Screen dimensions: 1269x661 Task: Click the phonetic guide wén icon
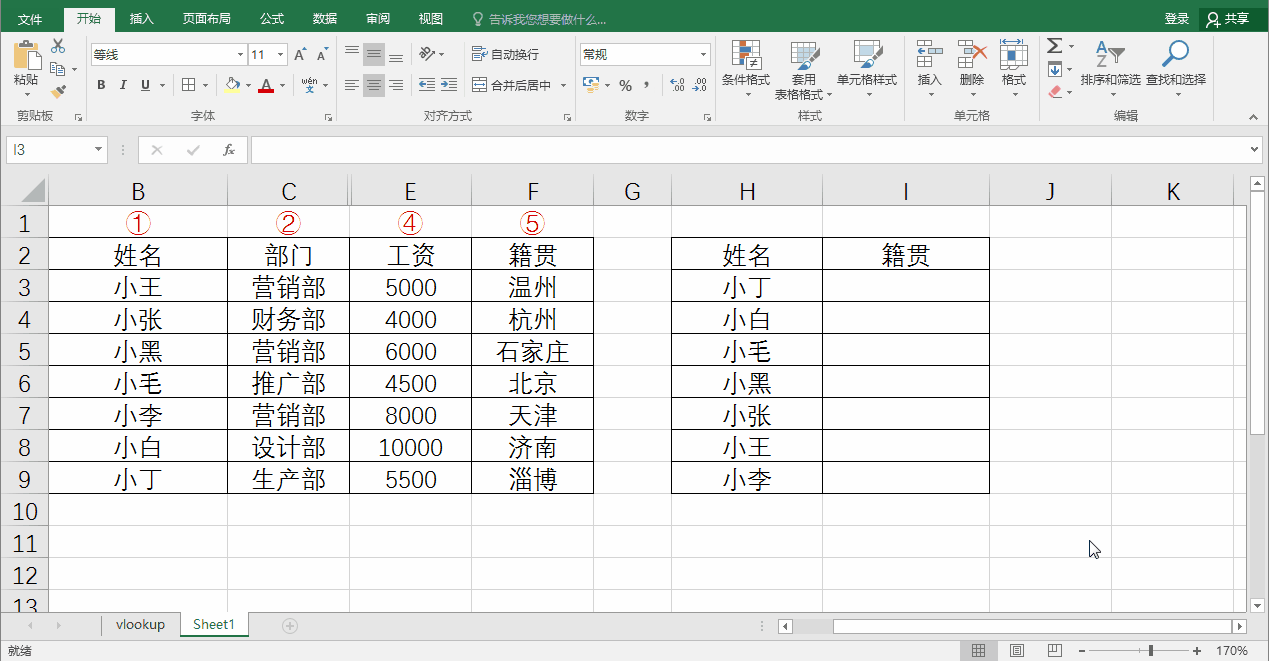pos(310,85)
